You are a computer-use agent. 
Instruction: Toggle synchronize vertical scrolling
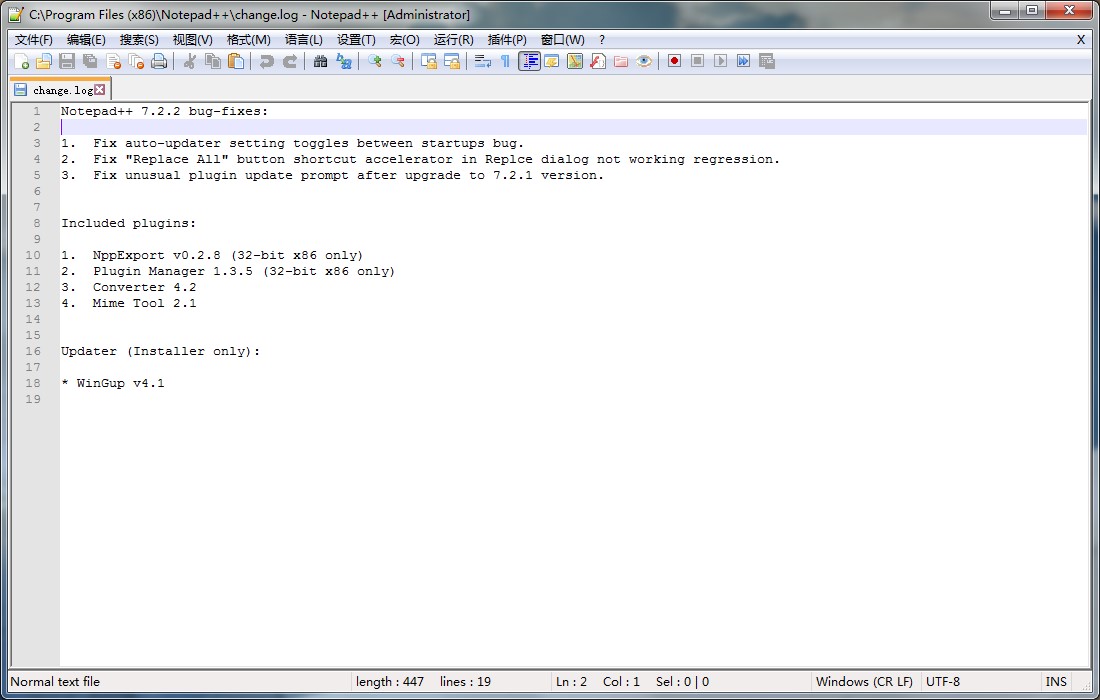pos(430,61)
